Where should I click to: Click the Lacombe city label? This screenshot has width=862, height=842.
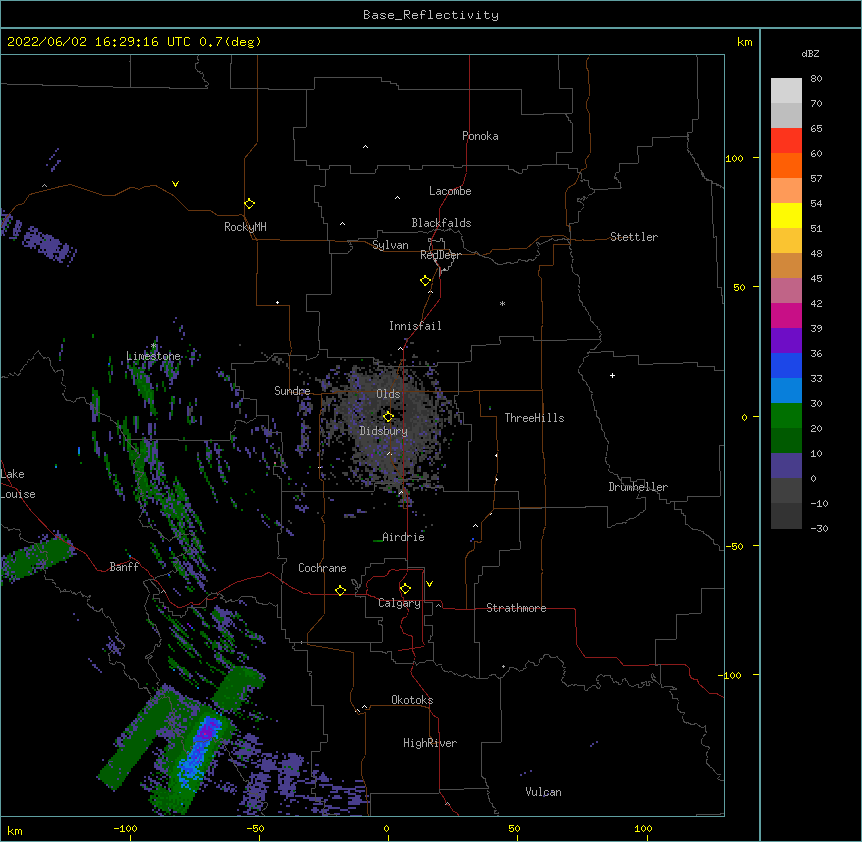tap(450, 191)
